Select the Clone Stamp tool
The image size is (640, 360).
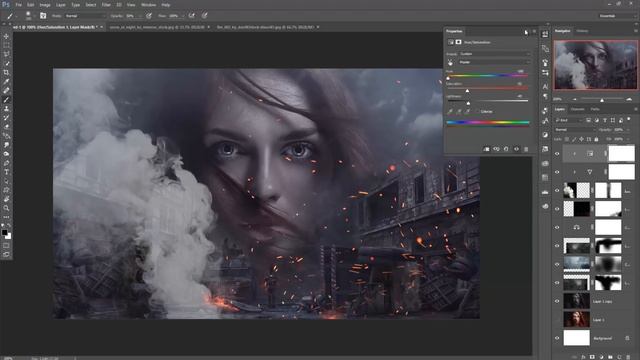click(x=6, y=109)
